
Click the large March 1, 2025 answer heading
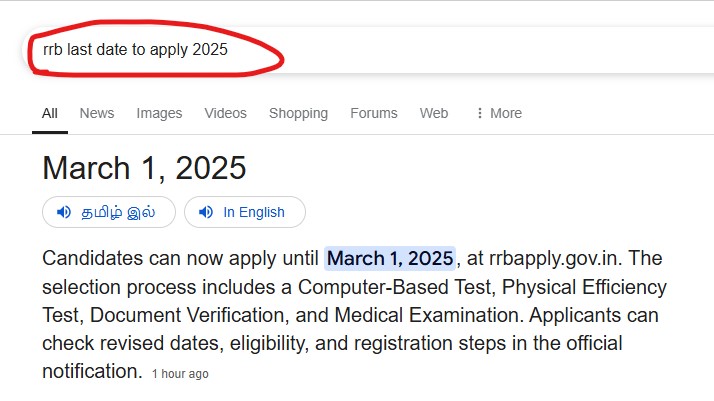click(x=144, y=168)
